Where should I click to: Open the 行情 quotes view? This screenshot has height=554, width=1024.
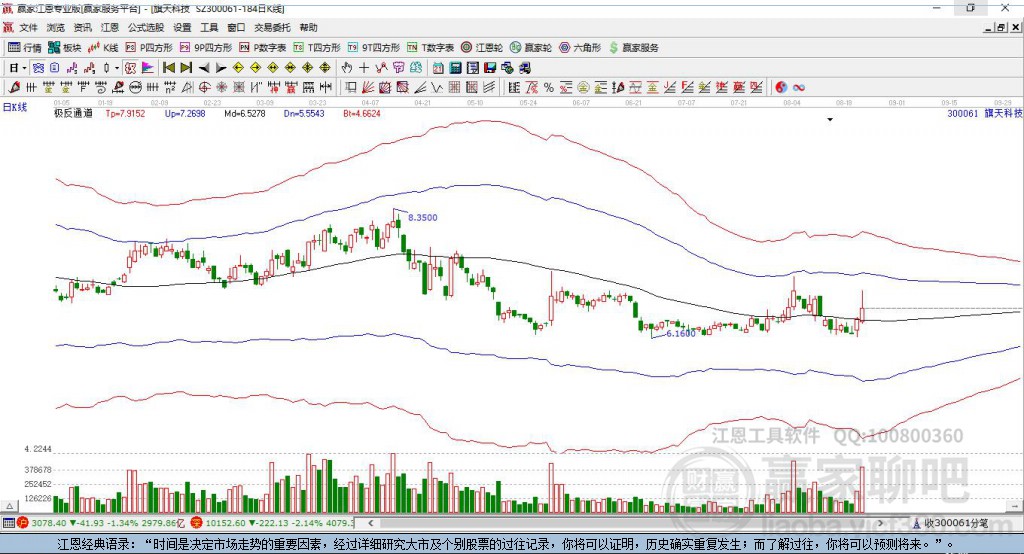25,48
